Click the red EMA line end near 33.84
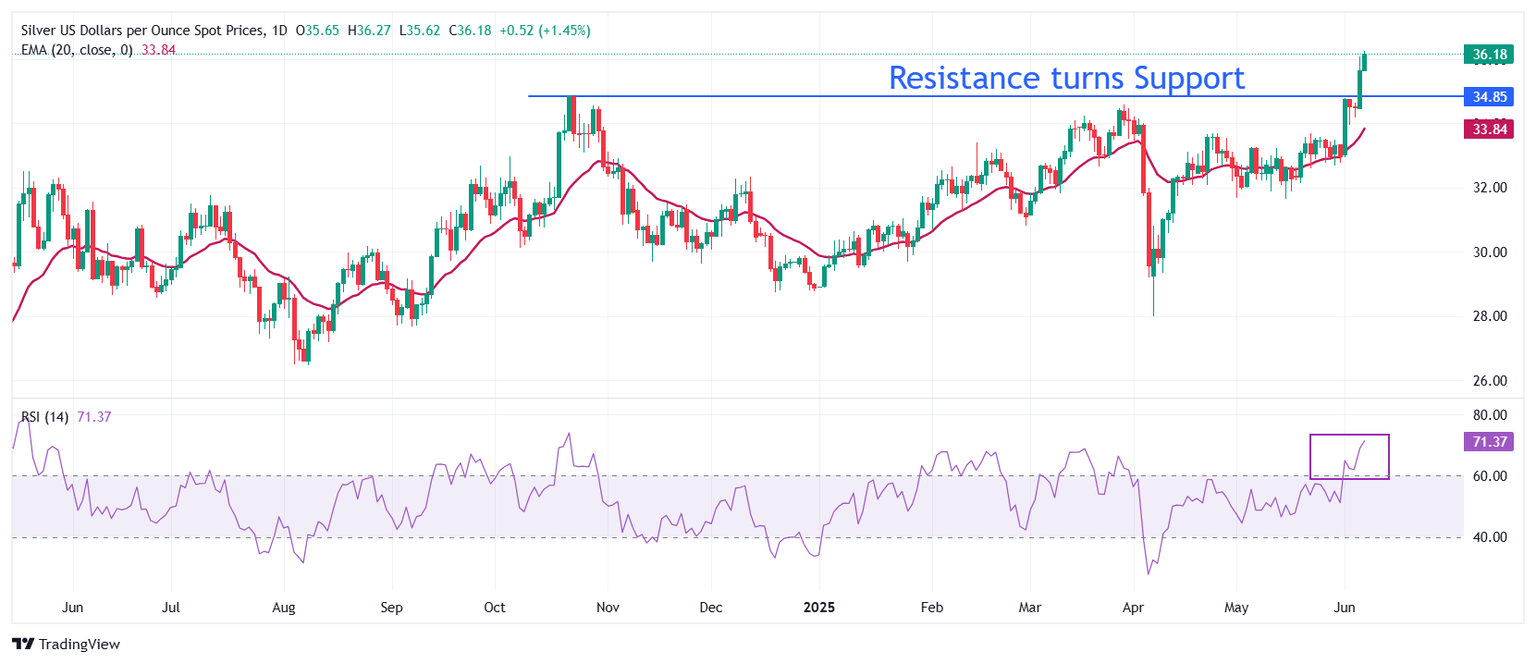1536x664 pixels. tap(1363, 129)
